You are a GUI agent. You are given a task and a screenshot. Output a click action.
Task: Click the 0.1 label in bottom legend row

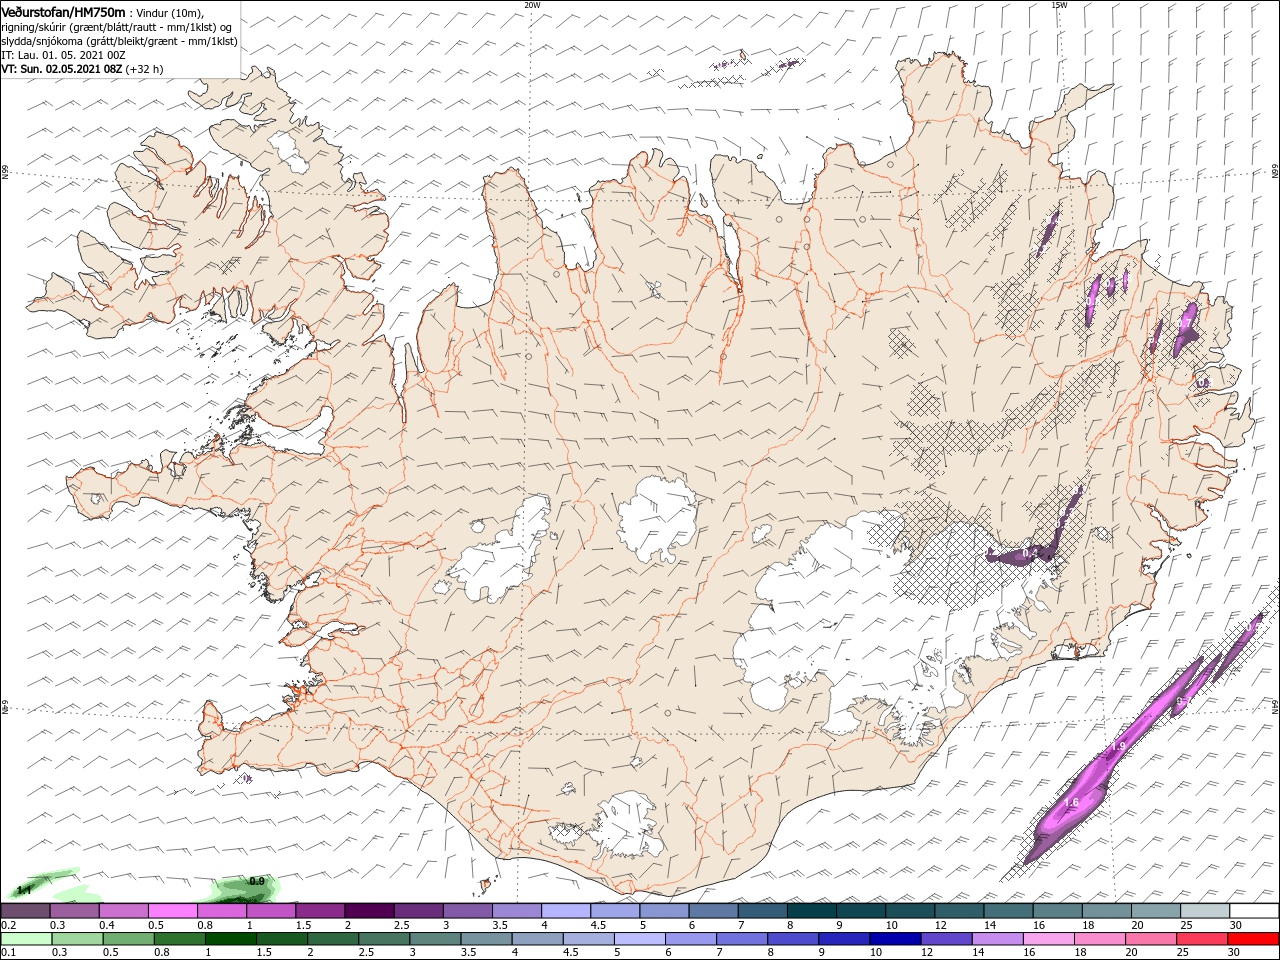[x=8, y=953]
